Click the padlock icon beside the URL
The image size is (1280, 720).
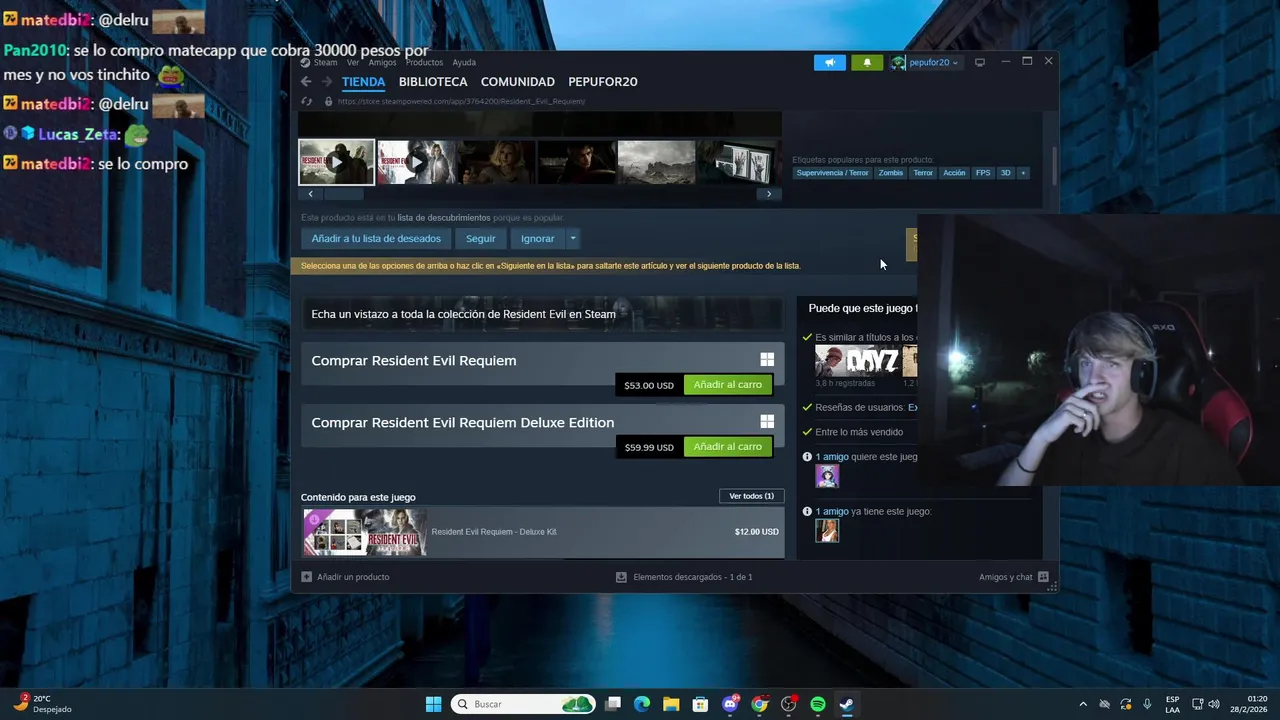point(328,101)
